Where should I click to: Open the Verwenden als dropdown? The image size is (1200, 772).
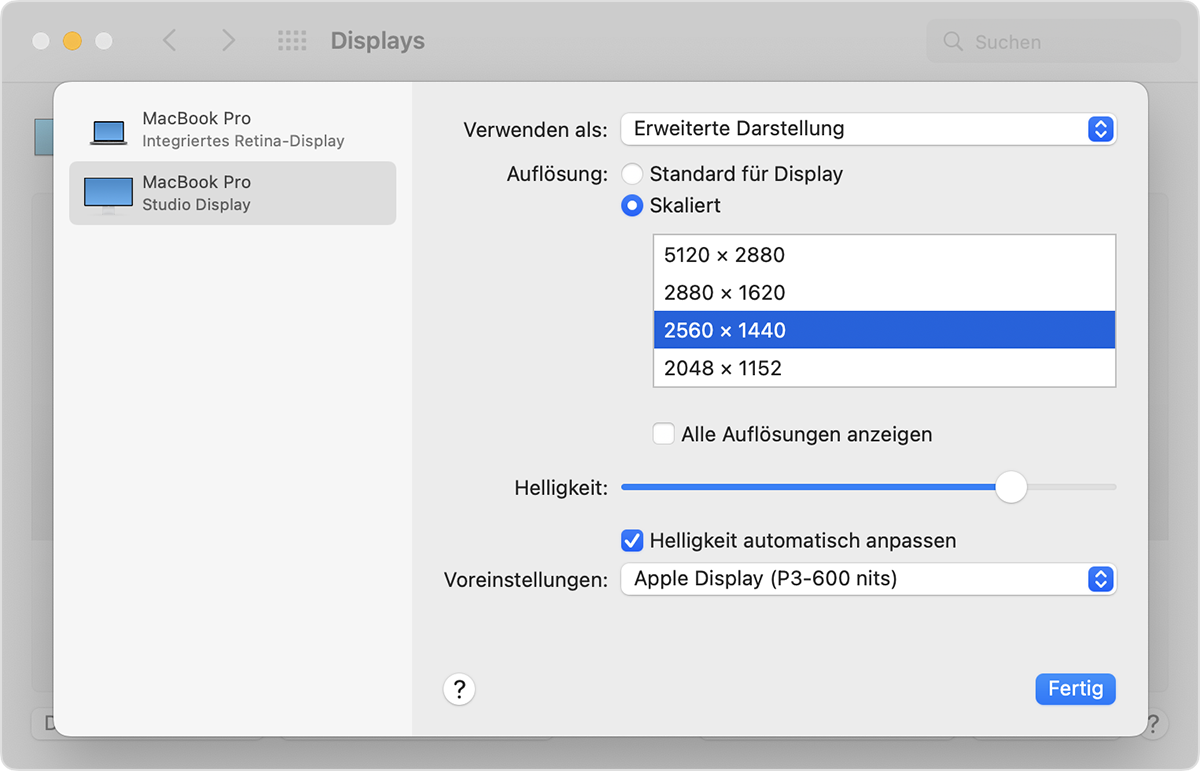click(867, 129)
